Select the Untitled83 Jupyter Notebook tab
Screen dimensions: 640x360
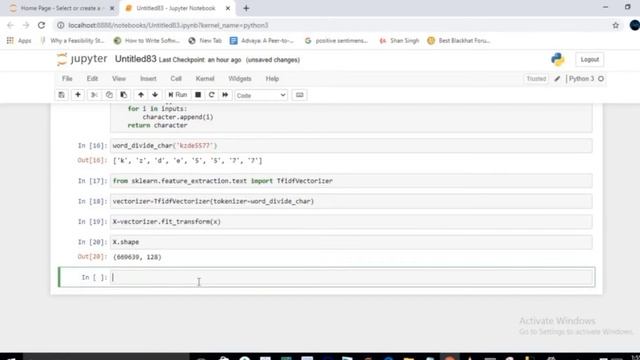(x=176, y=8)
